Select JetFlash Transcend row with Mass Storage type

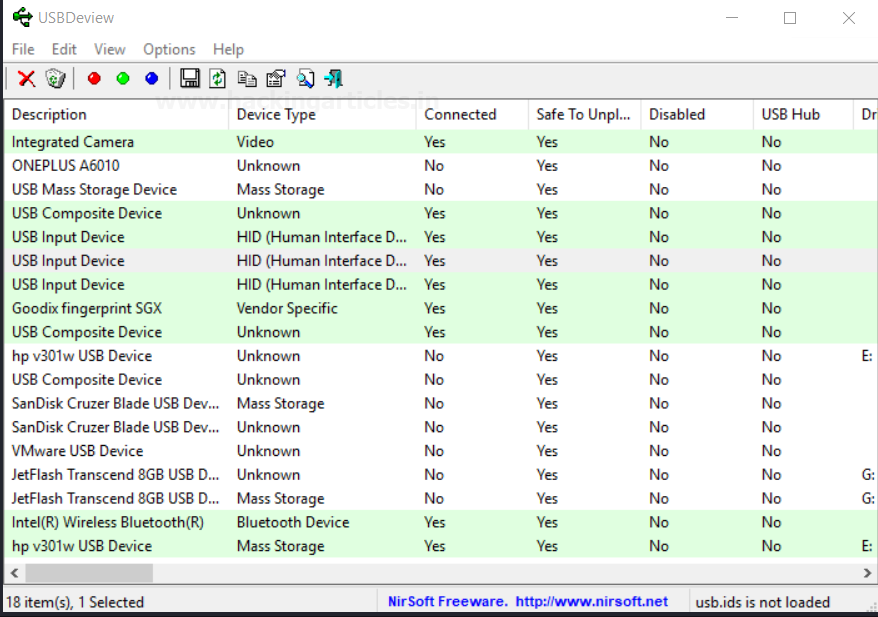pos(441,498)
